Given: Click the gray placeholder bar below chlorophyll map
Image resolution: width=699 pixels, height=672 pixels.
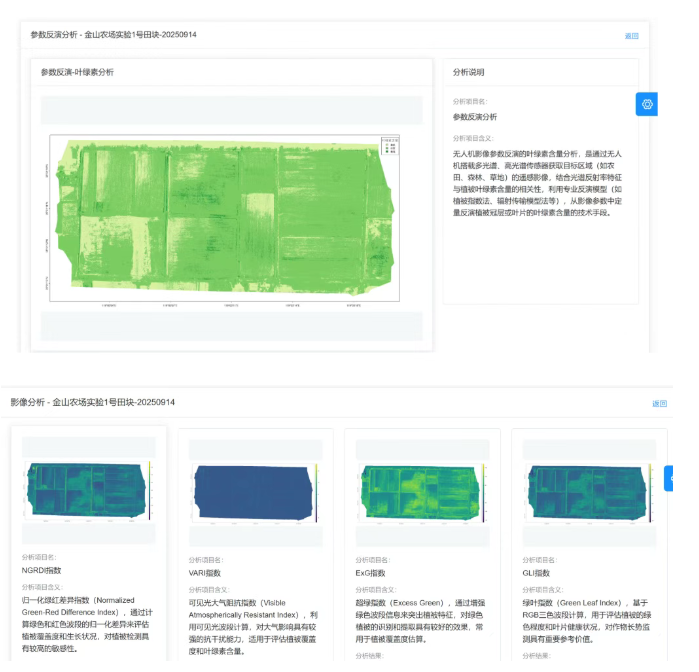Looking at the screenshot, I should pos(231,326).
